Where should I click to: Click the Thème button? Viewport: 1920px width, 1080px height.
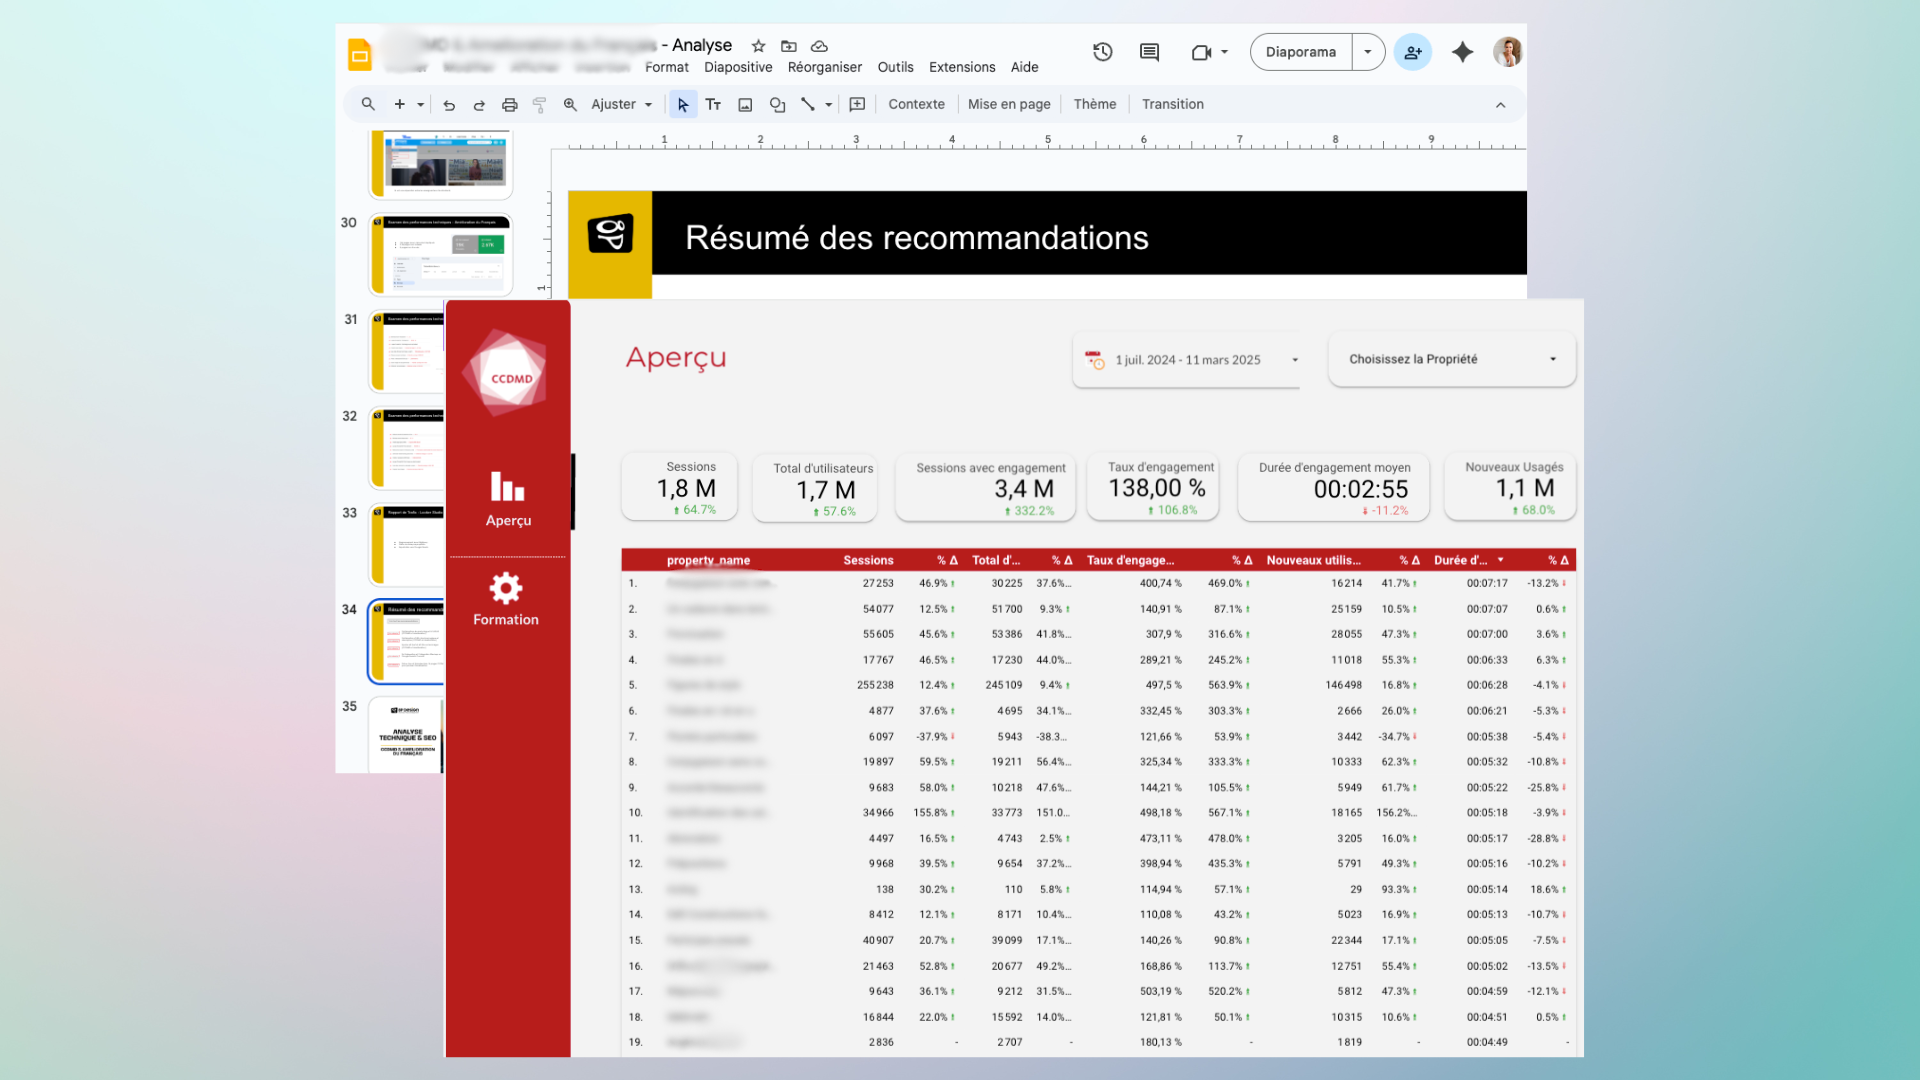pyautogui.click(x=1094, y=104)
